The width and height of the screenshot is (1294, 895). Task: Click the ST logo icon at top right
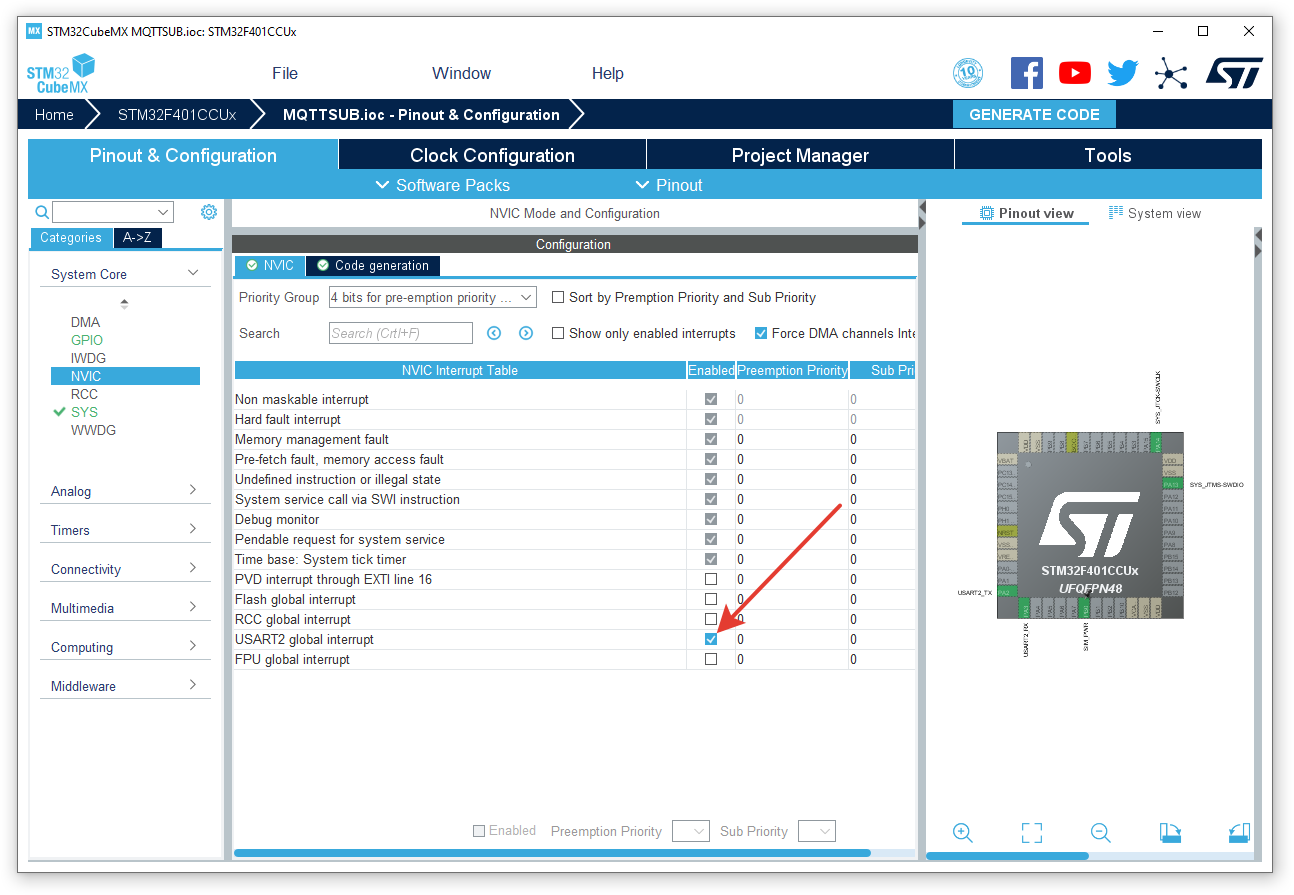[1233, 73]
